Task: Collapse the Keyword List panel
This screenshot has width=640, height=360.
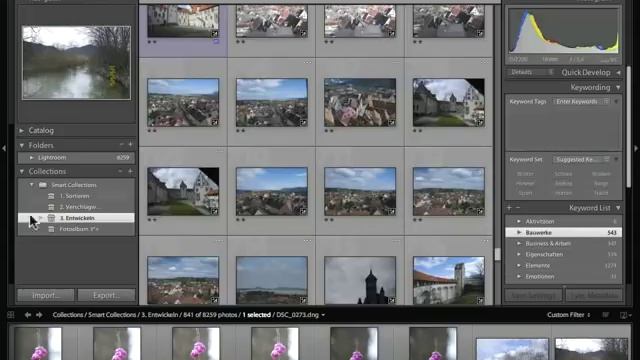Action: [618, 208]
